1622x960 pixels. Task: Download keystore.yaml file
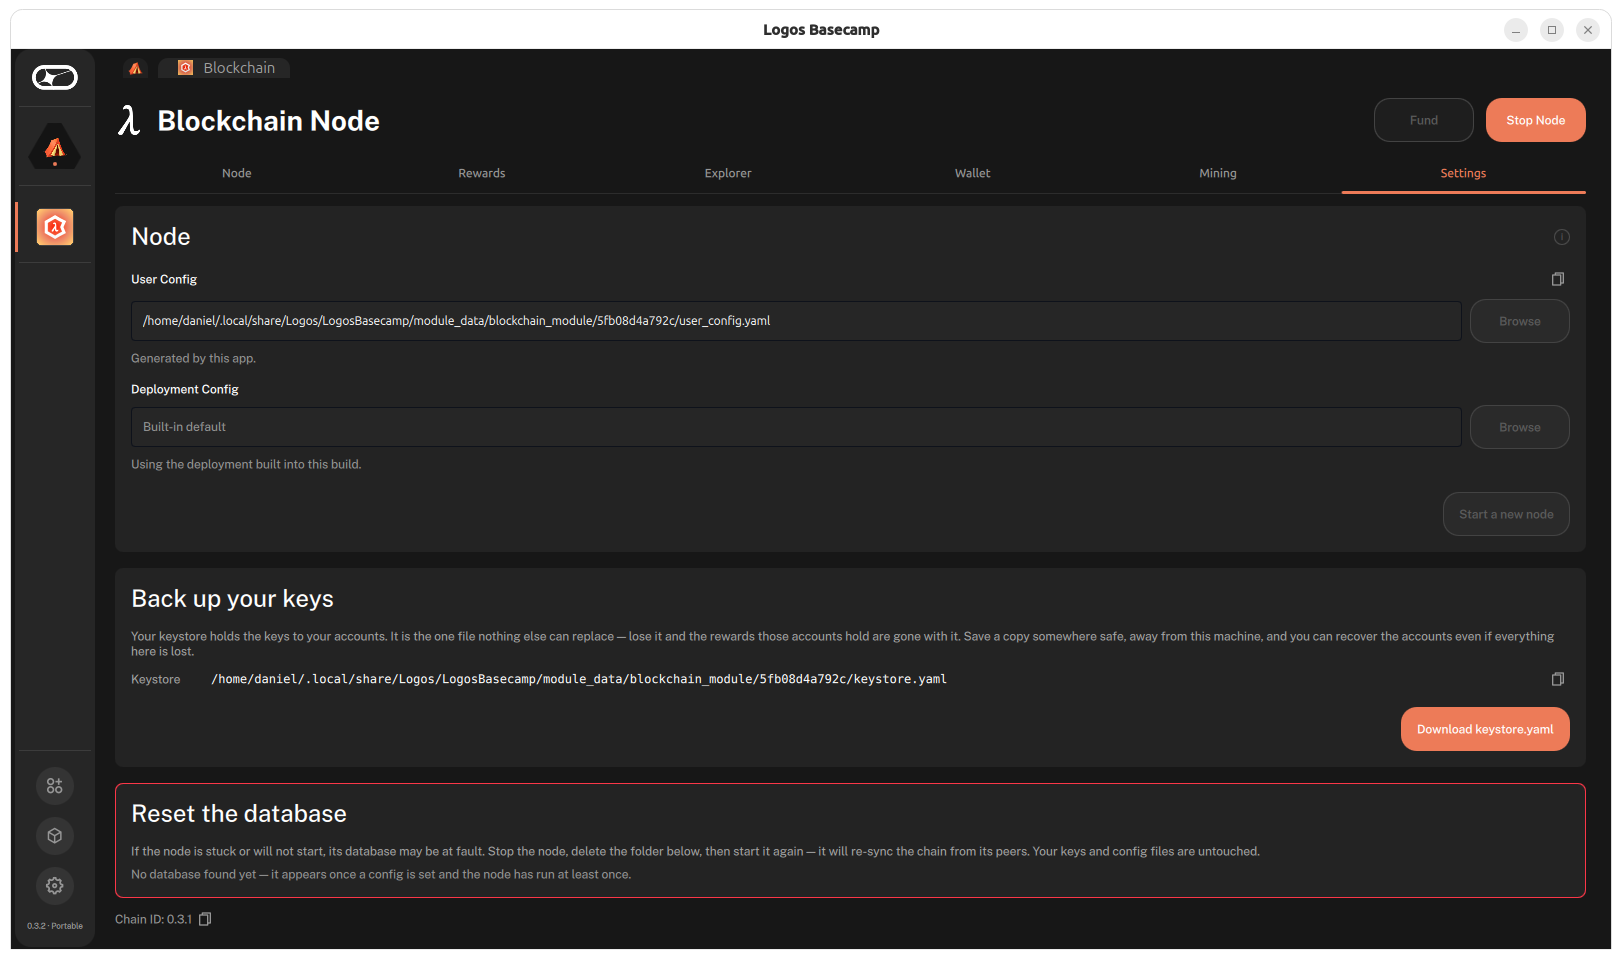click(1485, 729)
